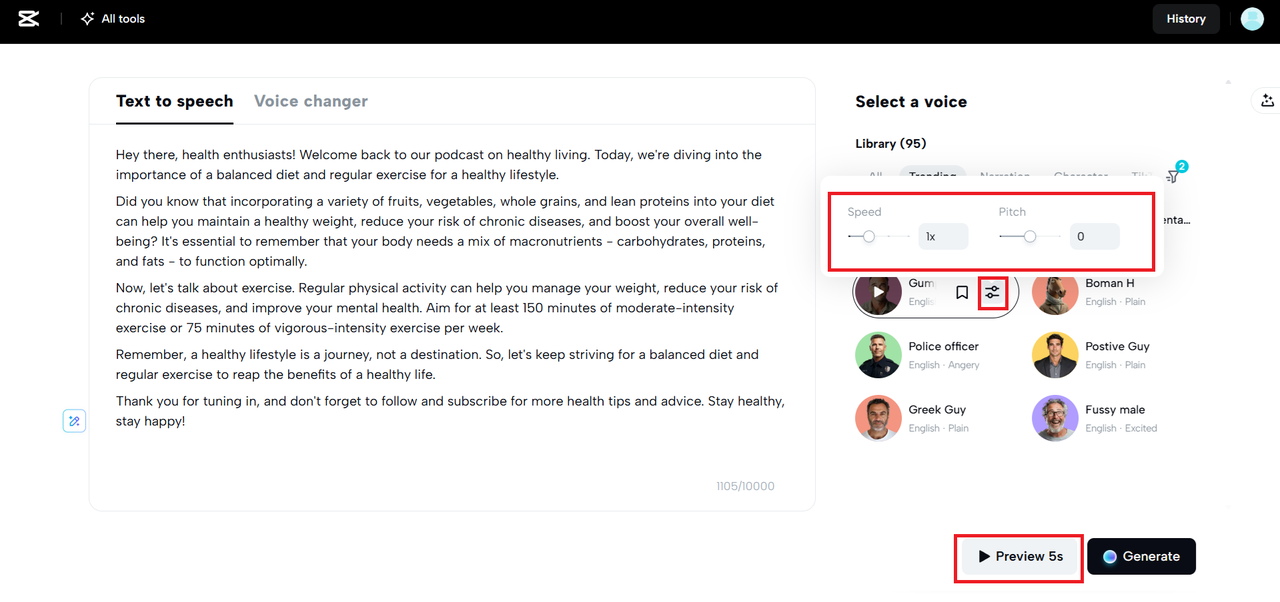This screenshot has height=602, width=1280.
Task: Click the Preview 5s button
Action: (1020, 556)
